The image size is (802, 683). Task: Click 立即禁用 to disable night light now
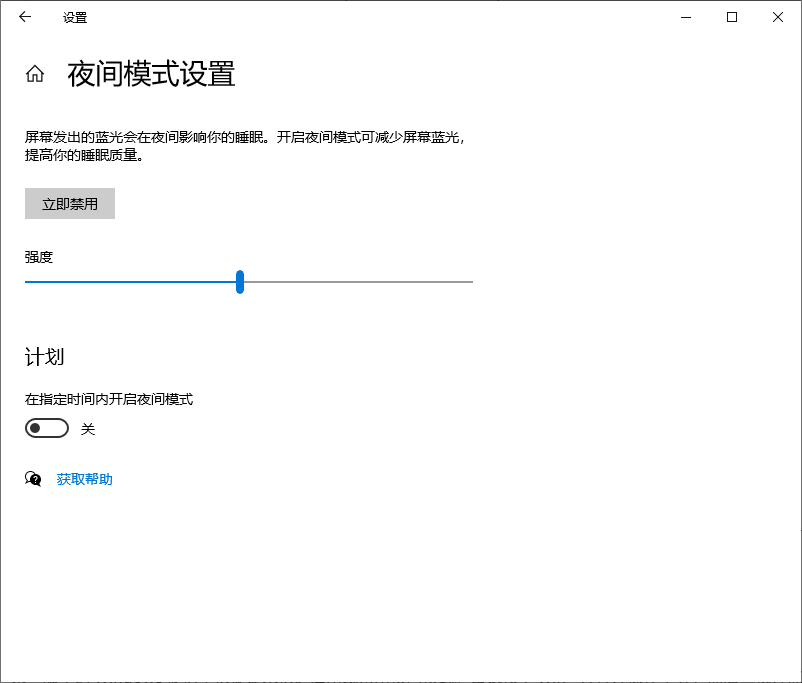coord(69,203)
